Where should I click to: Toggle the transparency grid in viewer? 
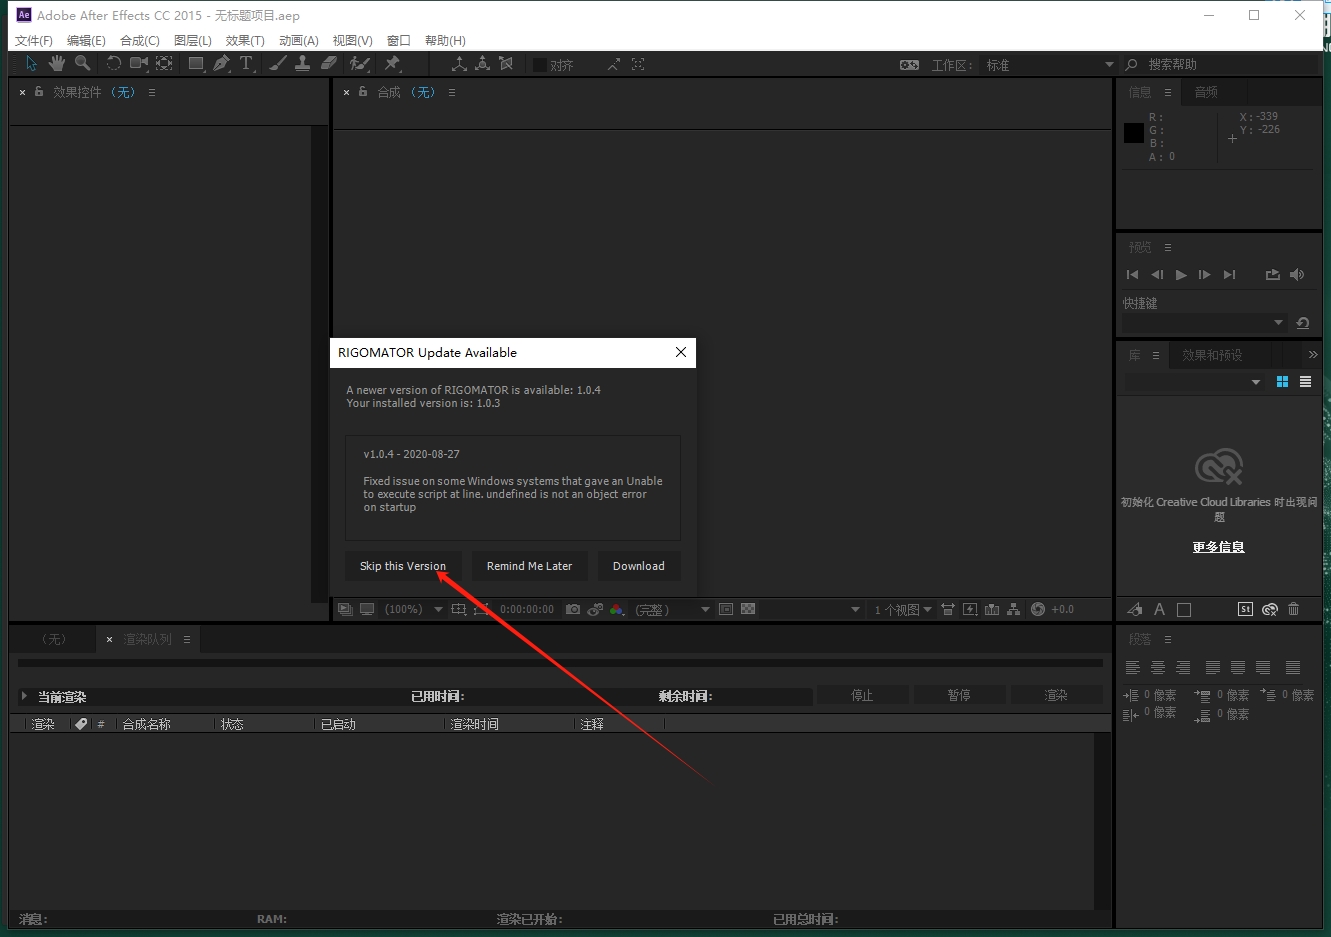(748, 609)
